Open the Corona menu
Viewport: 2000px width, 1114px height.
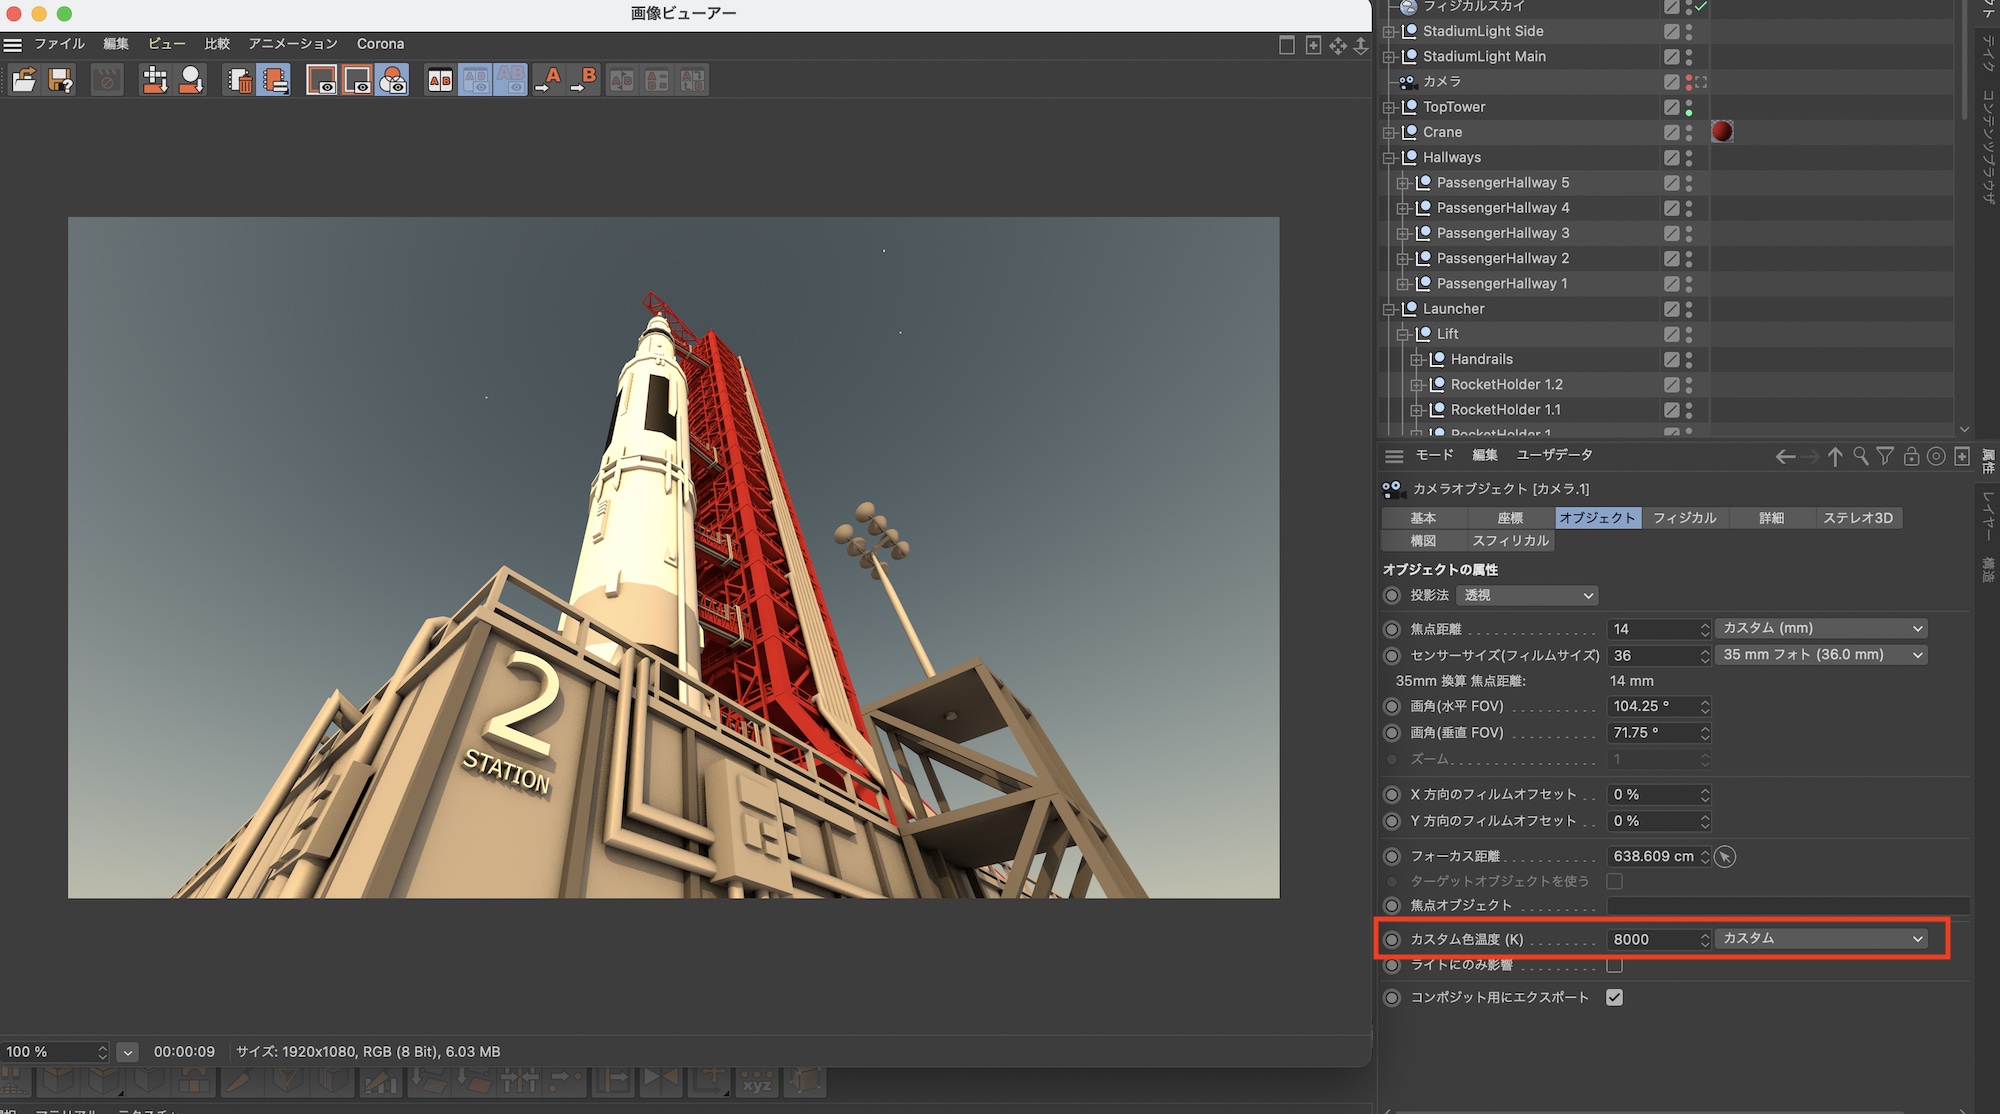pyautogui.click(x=380, y=44)
